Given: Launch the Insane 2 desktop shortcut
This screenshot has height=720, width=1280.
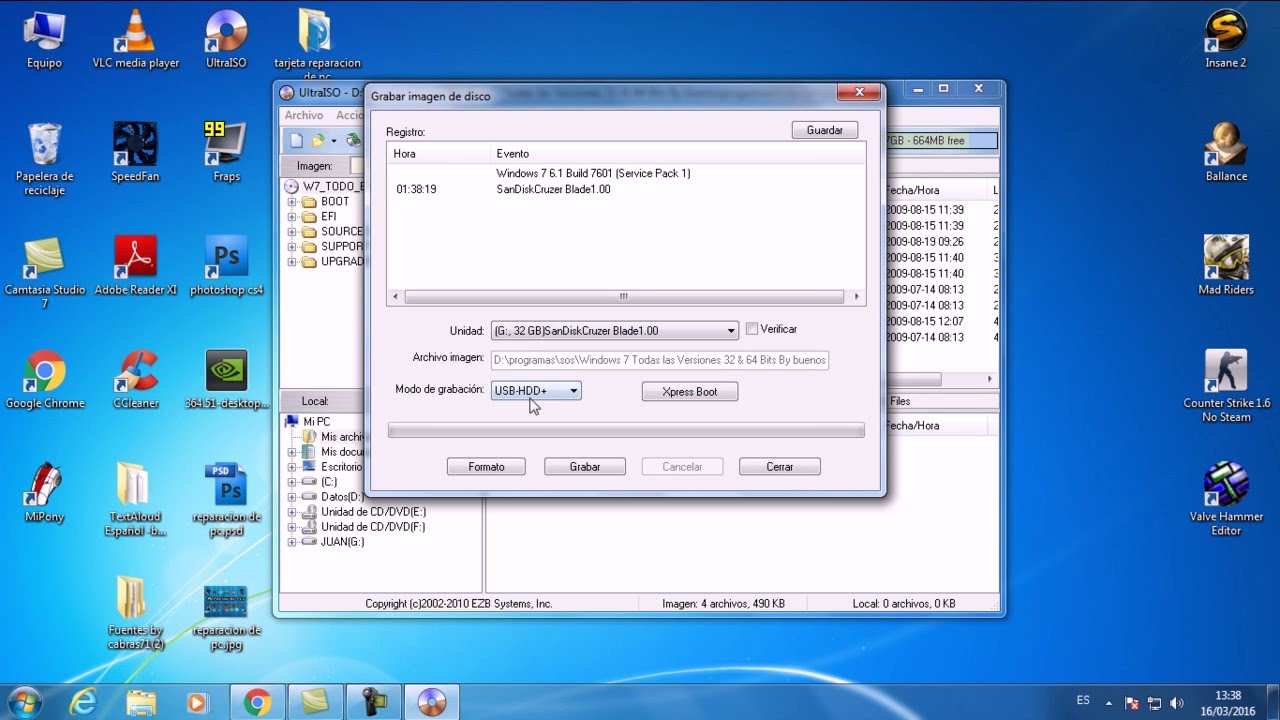Looking at the screenshot, I should click(1226, 40).
